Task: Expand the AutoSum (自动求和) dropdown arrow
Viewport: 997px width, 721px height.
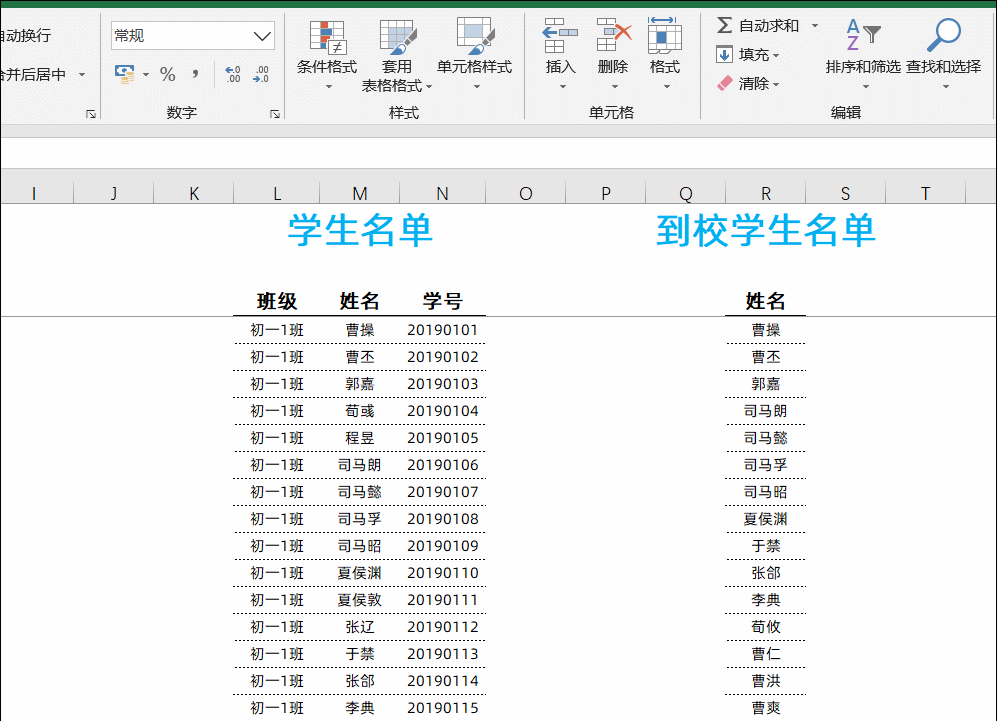Action: (x=814, y=26)
